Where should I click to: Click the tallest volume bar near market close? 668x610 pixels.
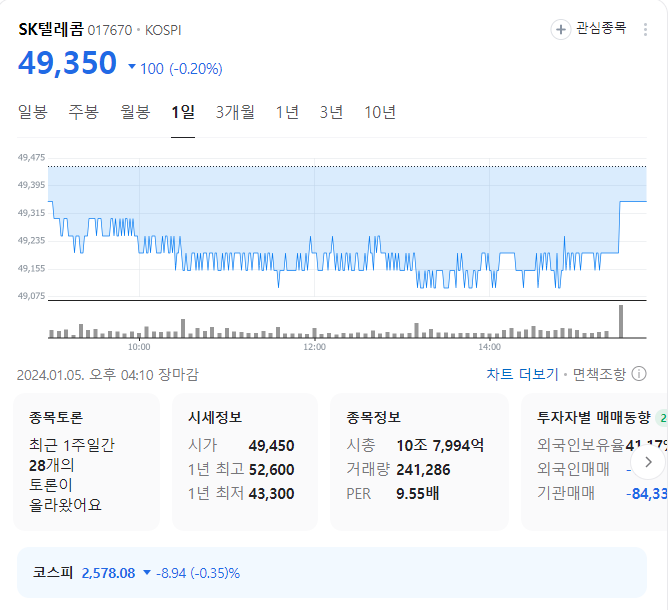(621, 321)
